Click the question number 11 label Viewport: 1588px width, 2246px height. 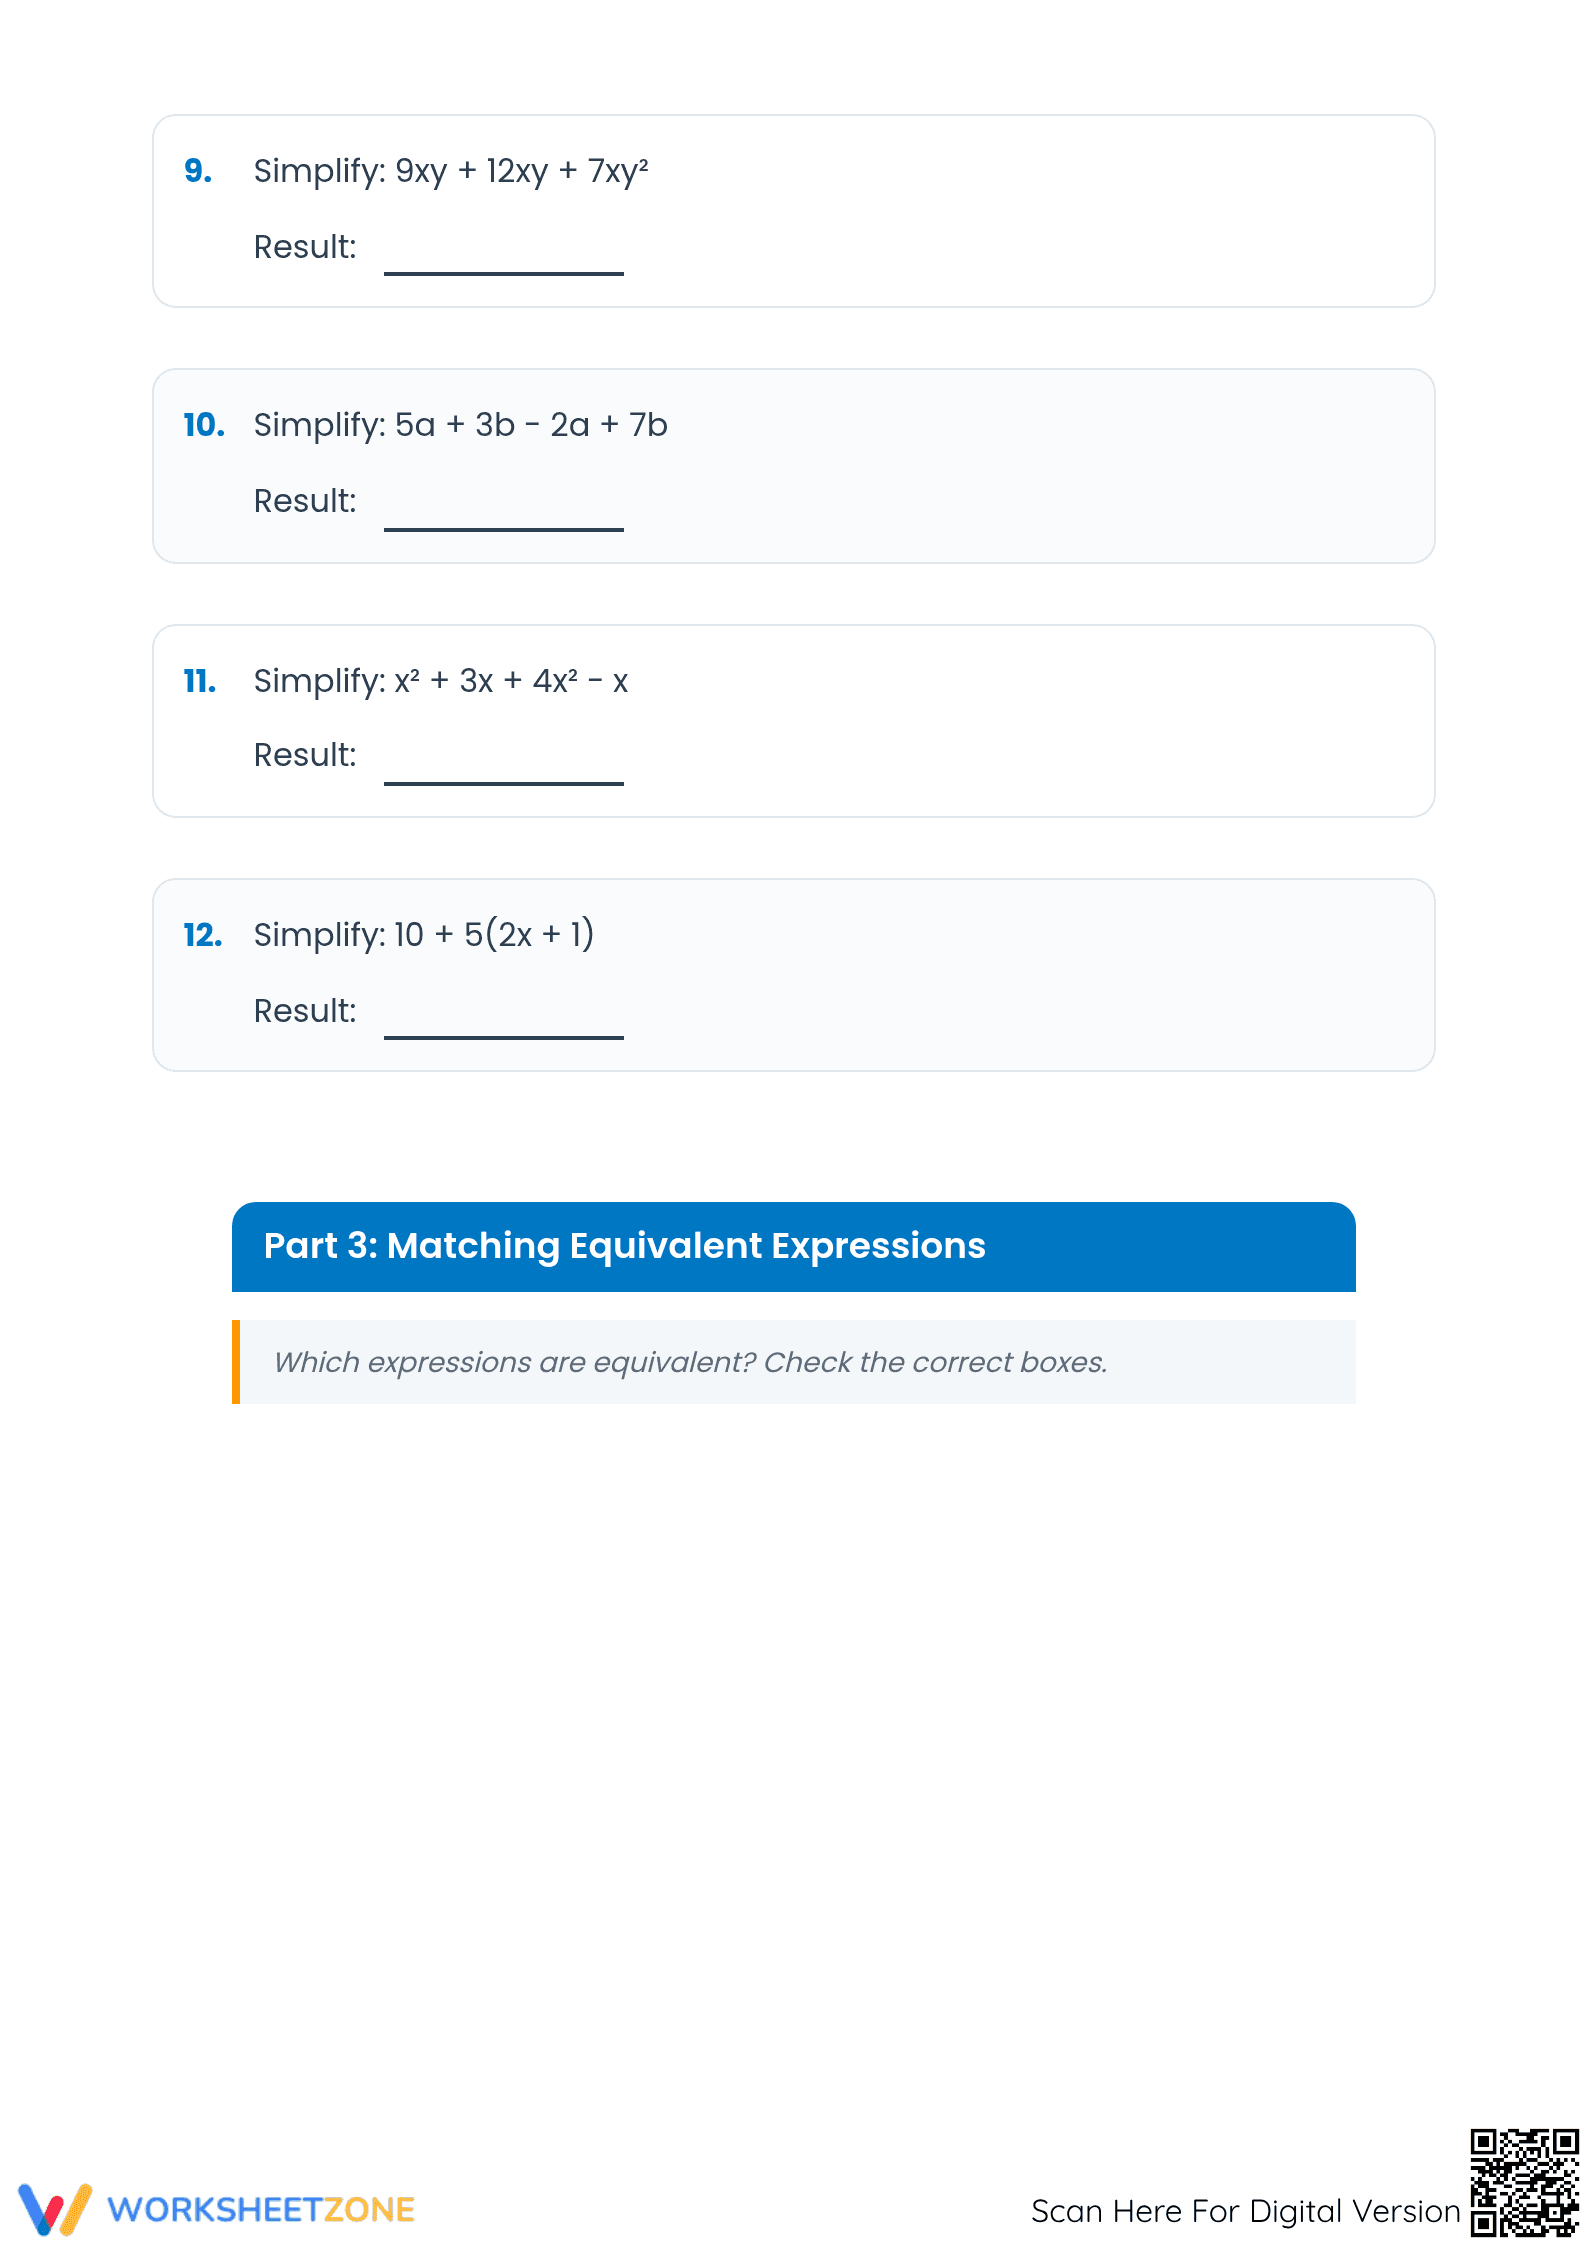pos(200,681)
